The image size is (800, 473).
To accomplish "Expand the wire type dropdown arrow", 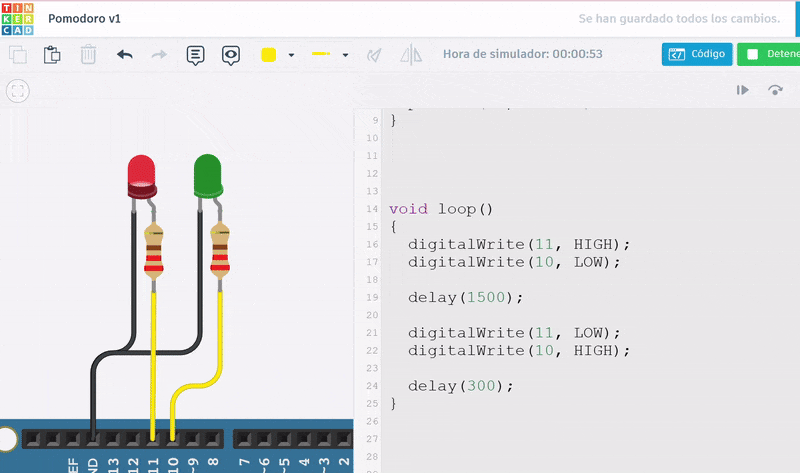I will (x=345, y=55).
